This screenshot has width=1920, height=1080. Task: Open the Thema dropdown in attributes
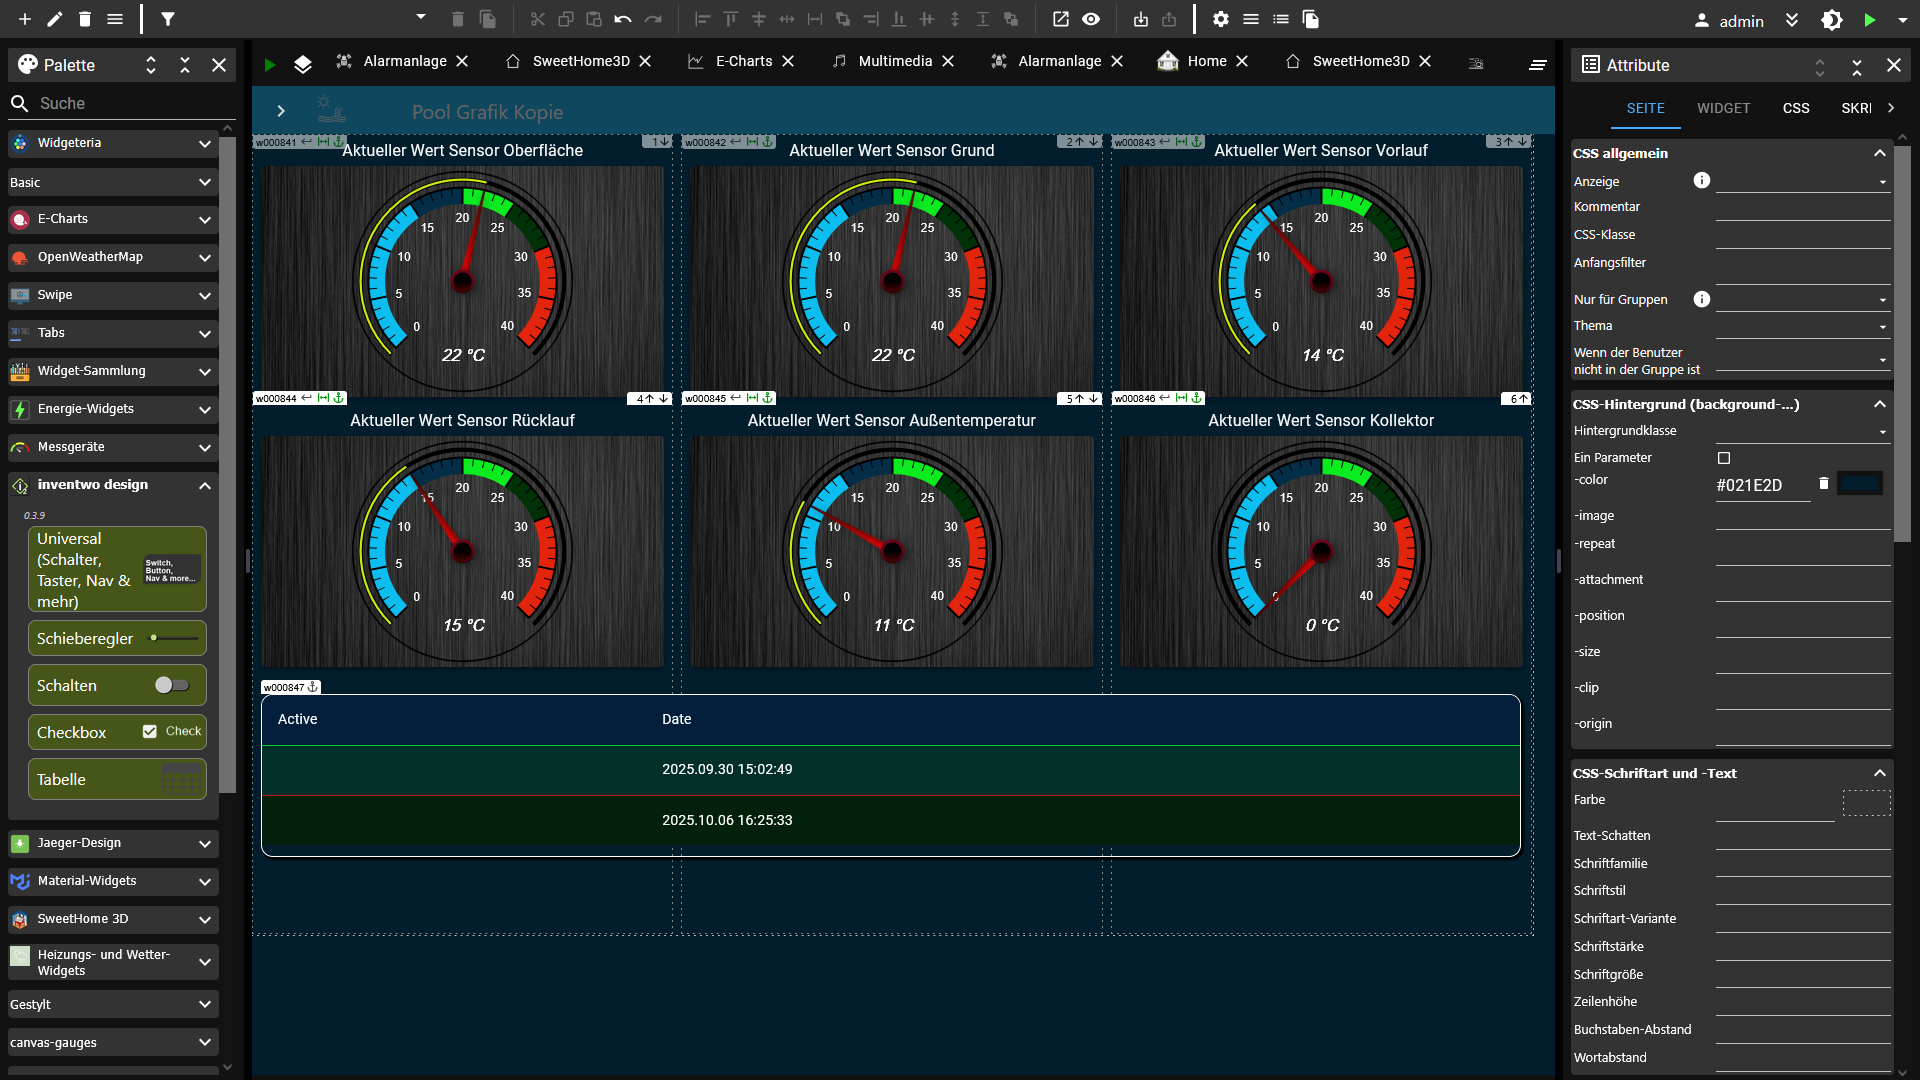point(1803,327)
